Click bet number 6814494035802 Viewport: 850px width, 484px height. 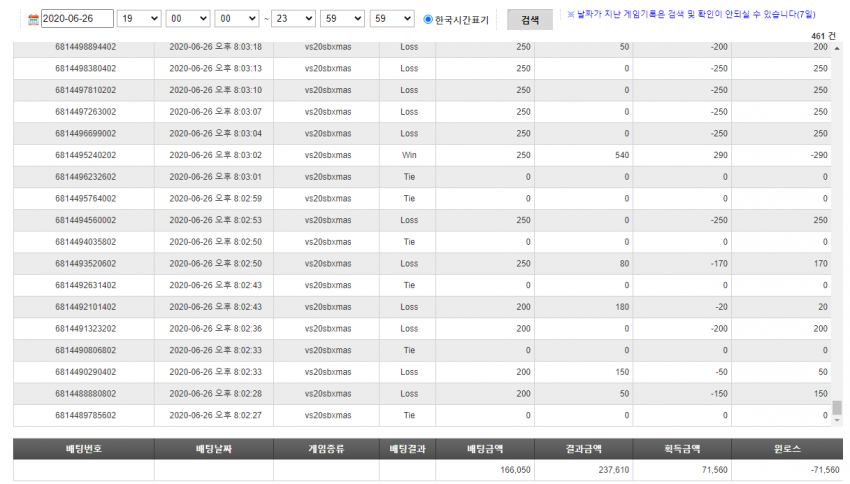[x=86, y=242]
